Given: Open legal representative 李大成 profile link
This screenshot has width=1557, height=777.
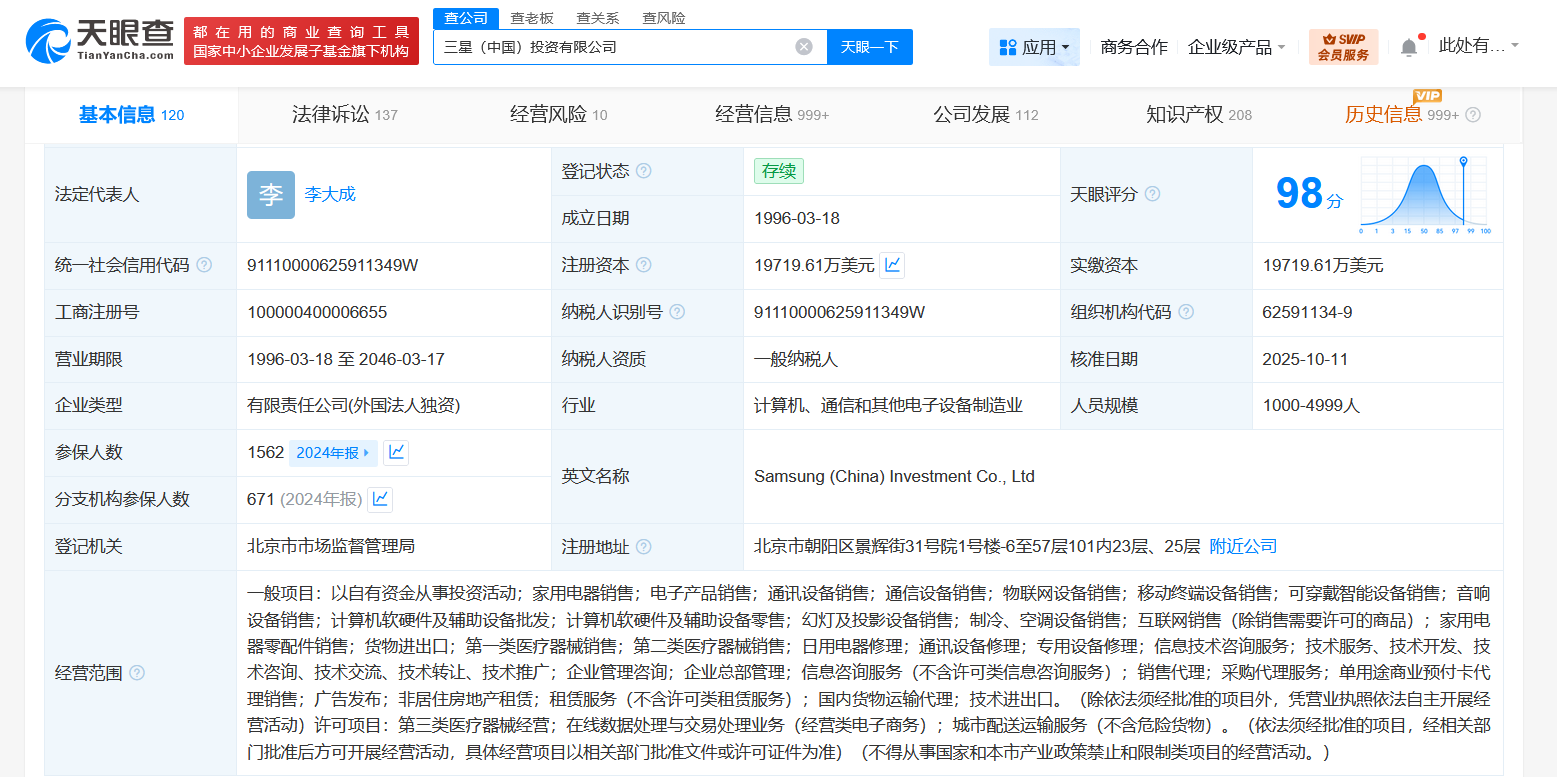Looking at the screenshot, I should click(x=330, y=194).
